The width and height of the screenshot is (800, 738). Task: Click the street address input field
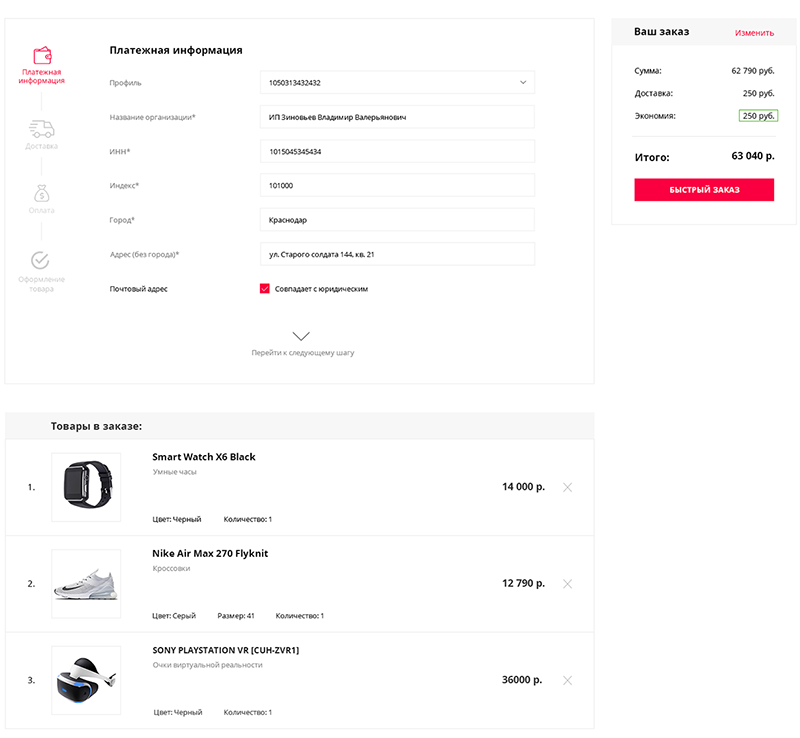point(397,254)
